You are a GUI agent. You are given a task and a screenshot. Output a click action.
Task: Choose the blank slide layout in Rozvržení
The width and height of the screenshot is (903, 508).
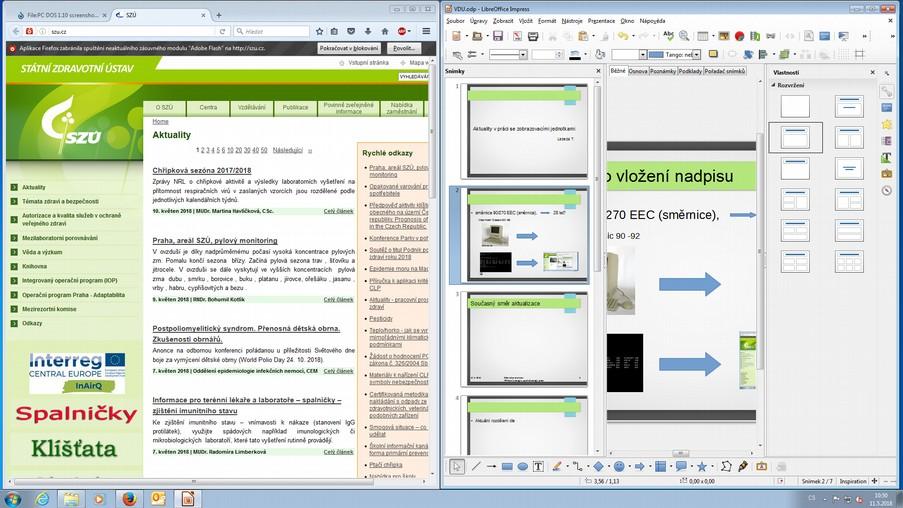click(x=795, y=107)
